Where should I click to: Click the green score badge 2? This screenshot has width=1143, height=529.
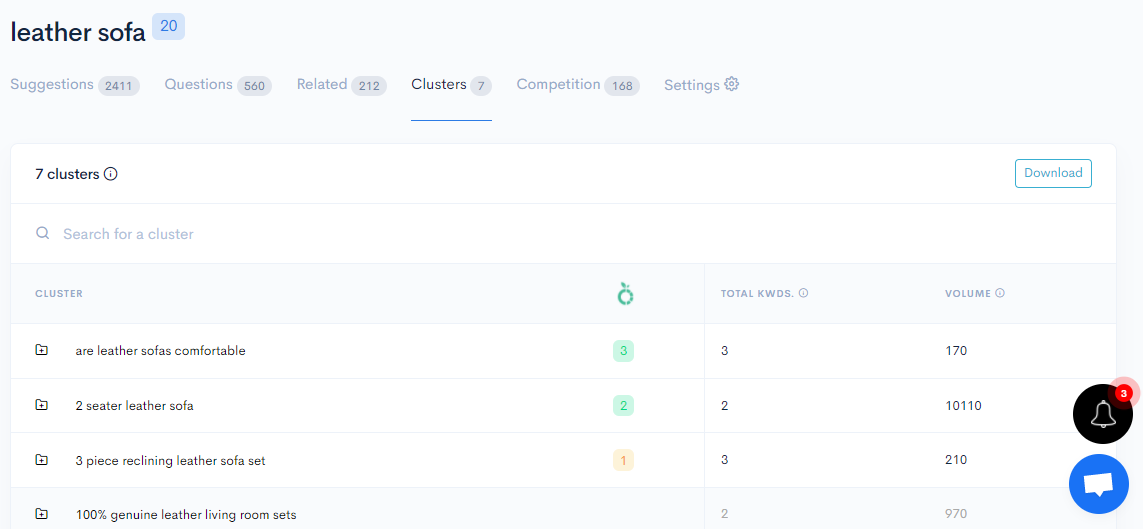[x=623, y=405]
